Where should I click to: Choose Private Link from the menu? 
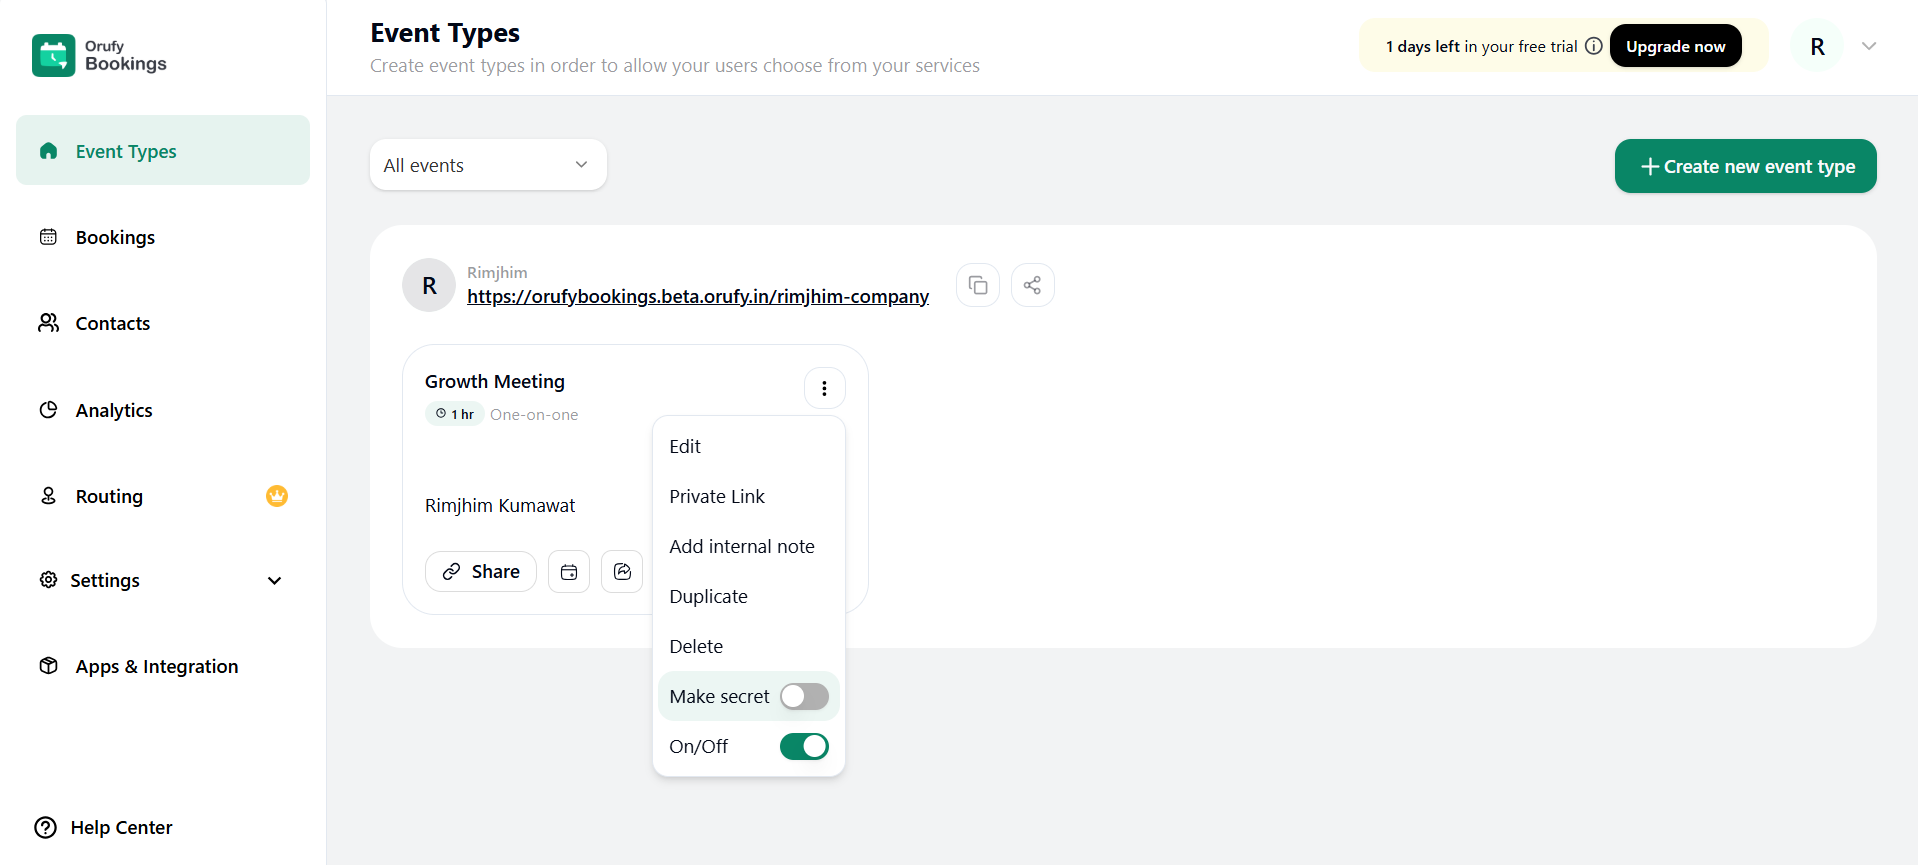(748, 496)
